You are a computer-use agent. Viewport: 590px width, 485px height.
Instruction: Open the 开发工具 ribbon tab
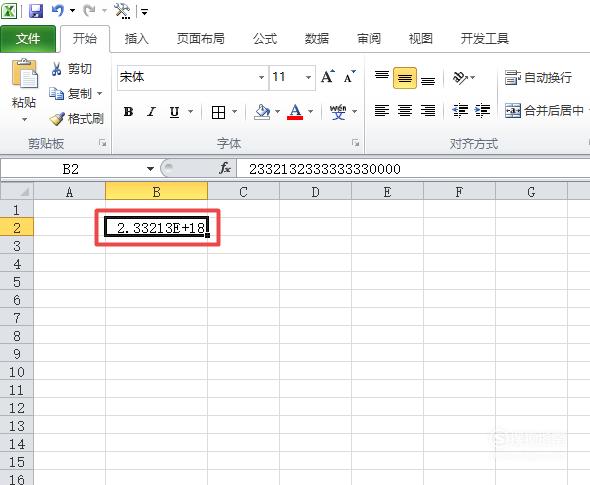tap(485, 38)
